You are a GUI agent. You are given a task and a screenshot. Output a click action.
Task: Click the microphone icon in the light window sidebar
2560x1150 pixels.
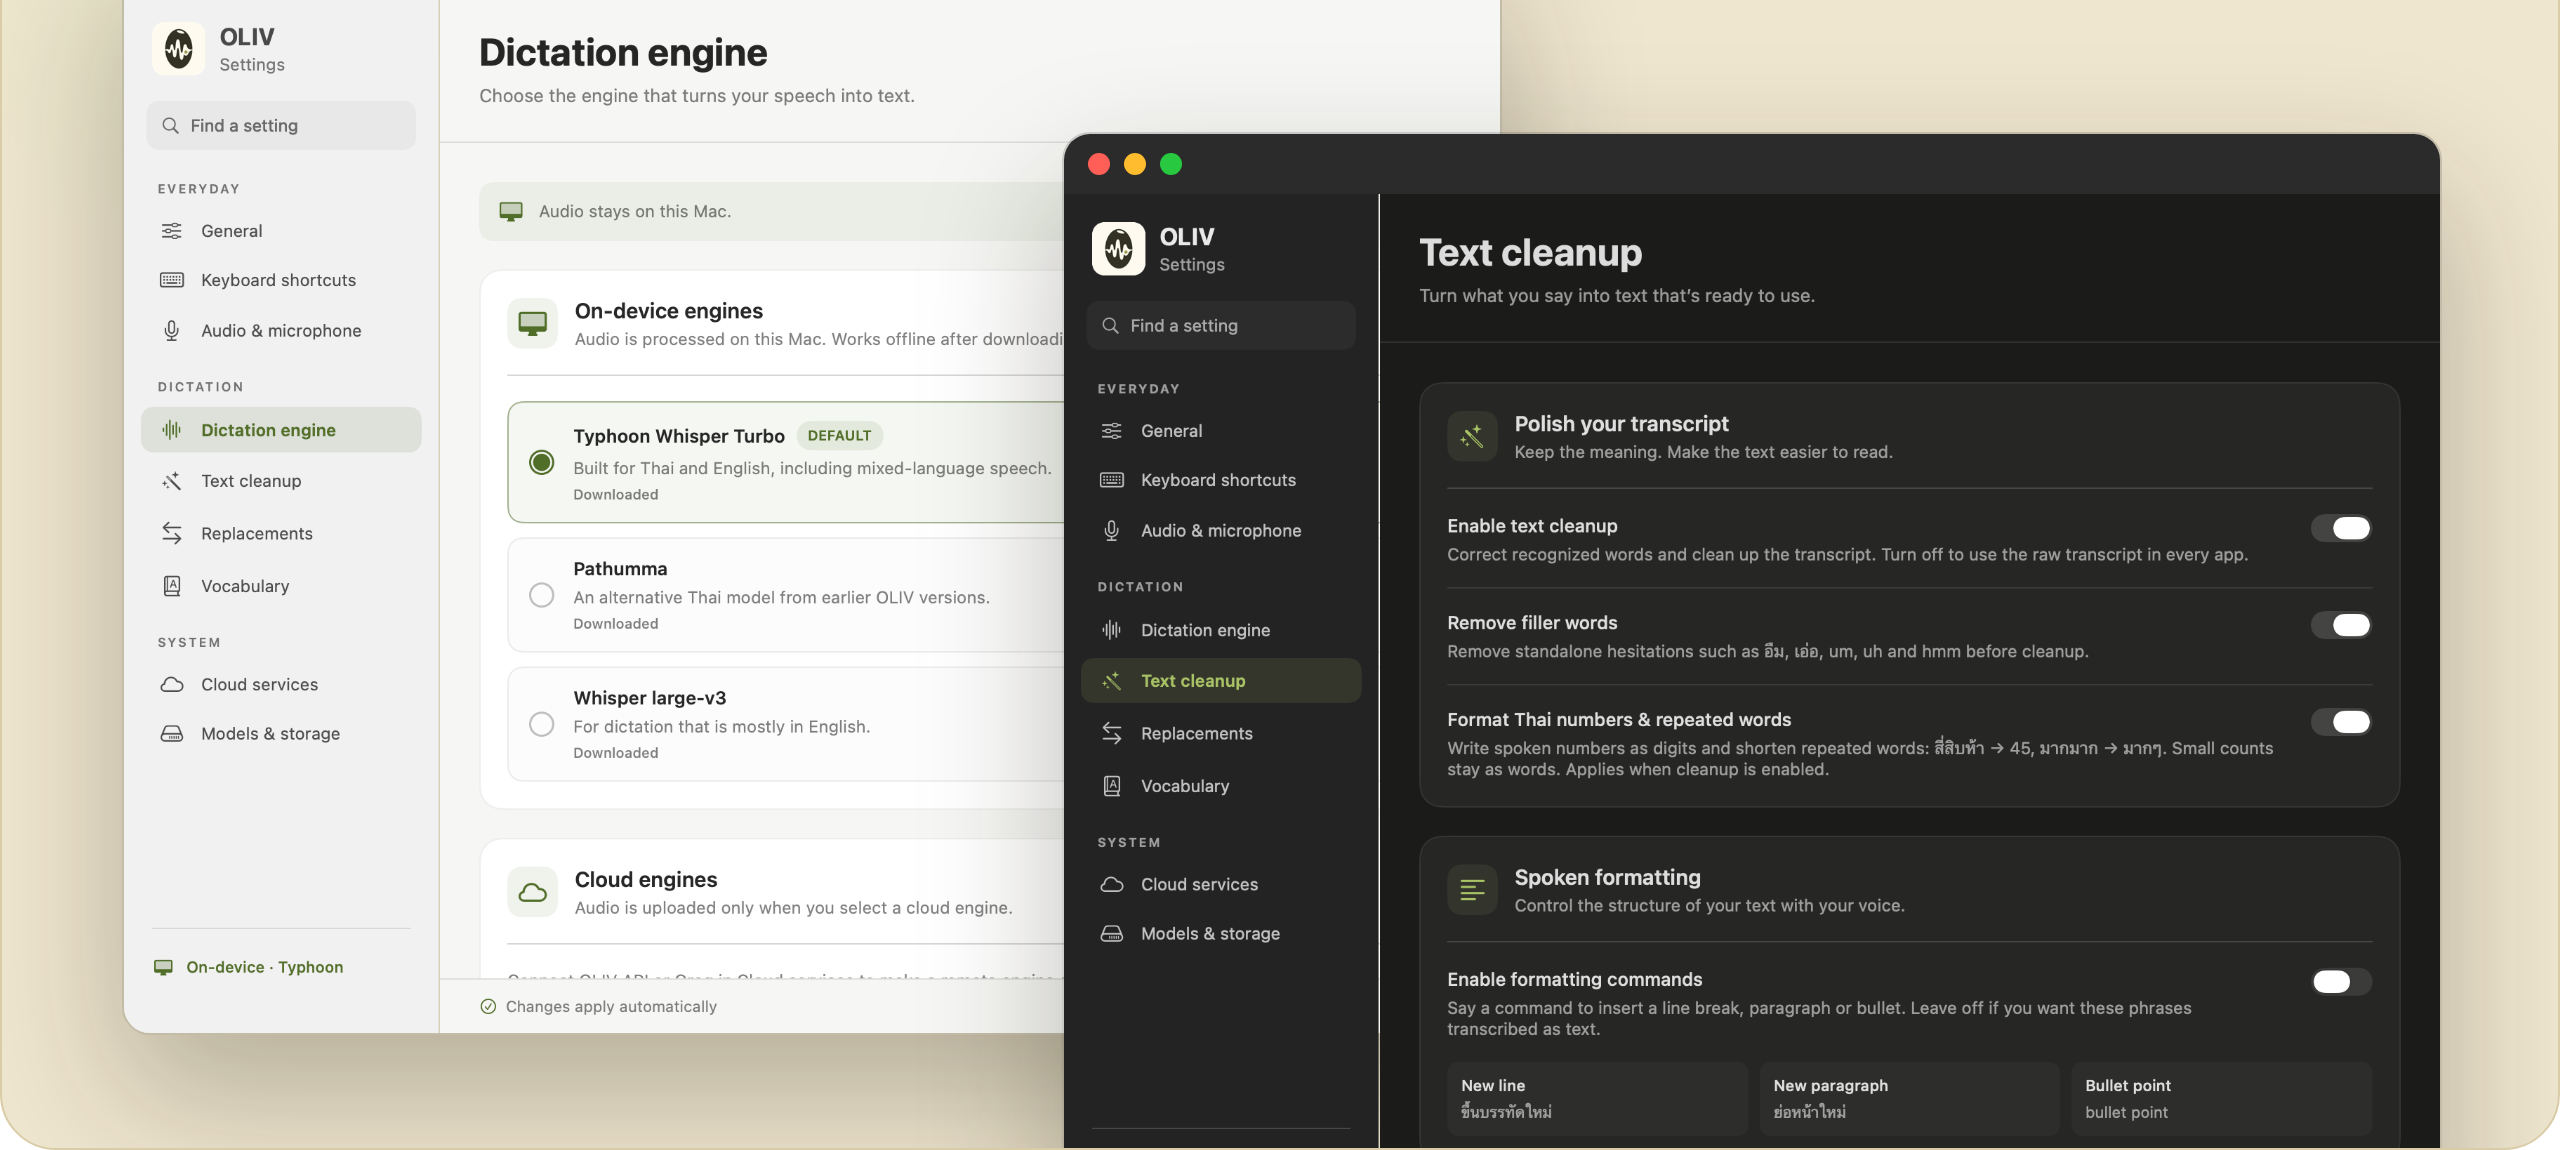(x=172, y=331)
